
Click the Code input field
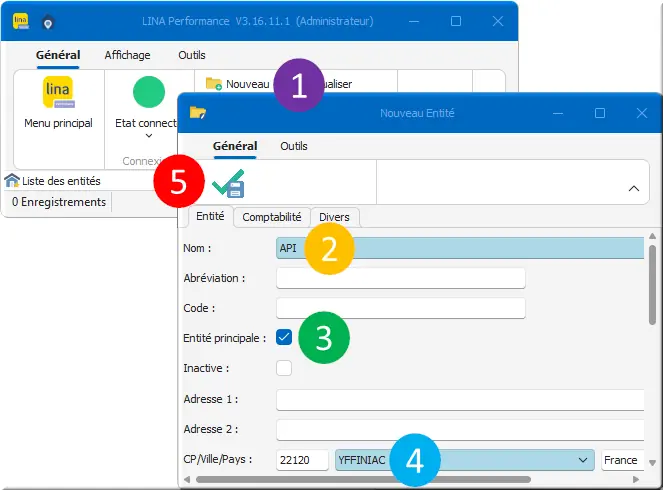(x=401, y=308)
